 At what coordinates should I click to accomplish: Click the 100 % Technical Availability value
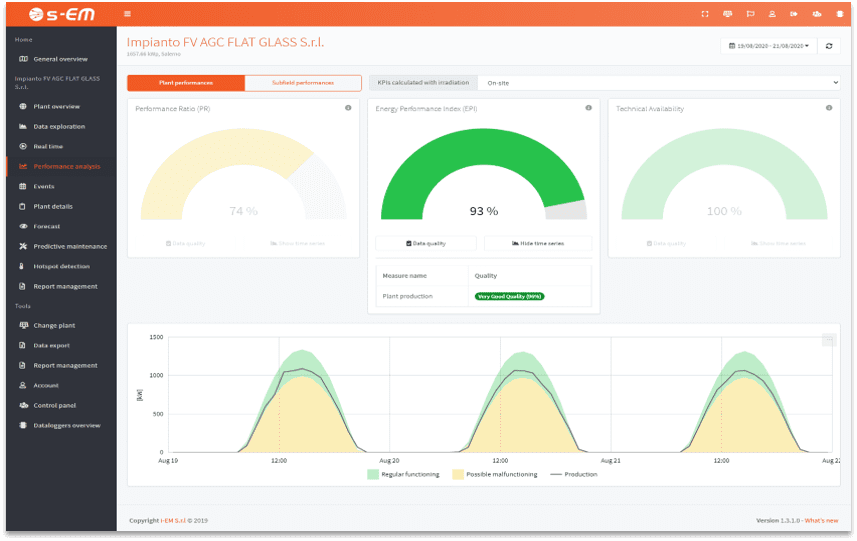[x=724, y=211]
